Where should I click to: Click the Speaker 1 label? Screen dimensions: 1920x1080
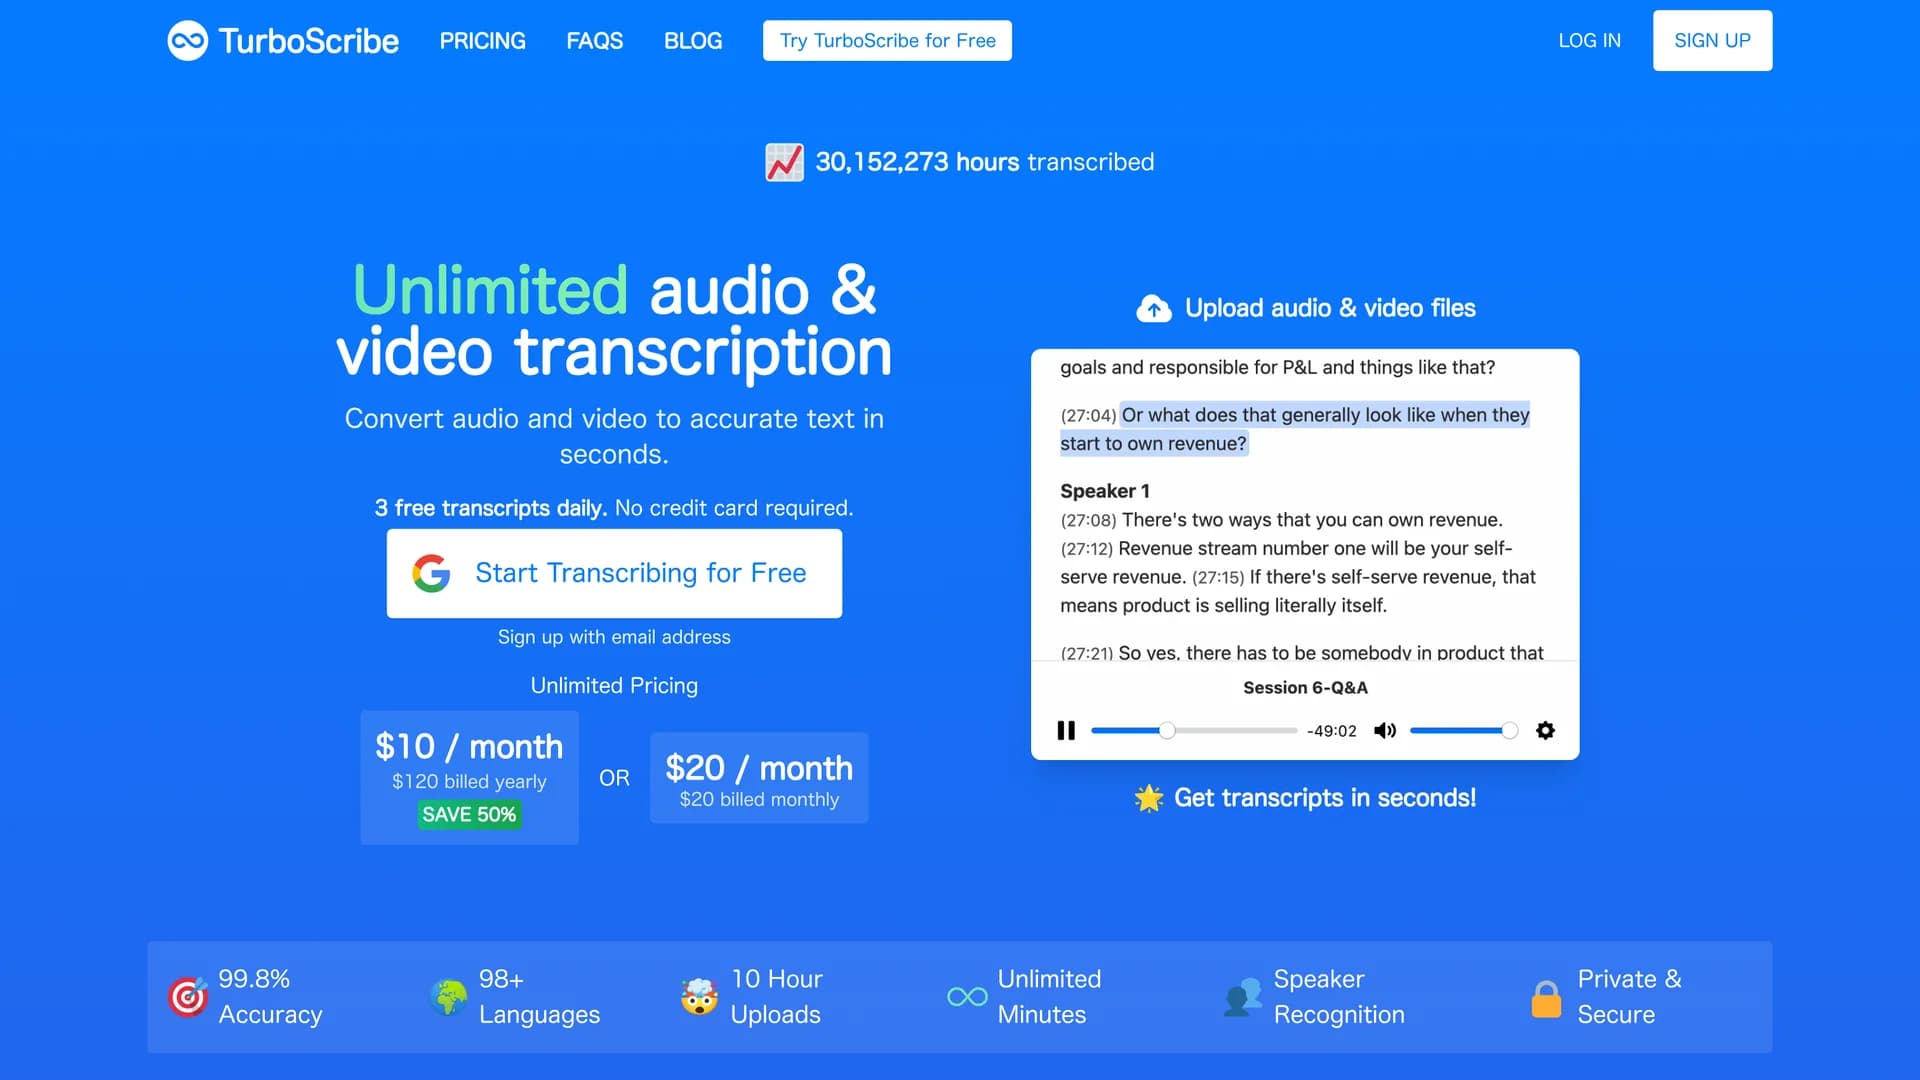[1105, 491]
